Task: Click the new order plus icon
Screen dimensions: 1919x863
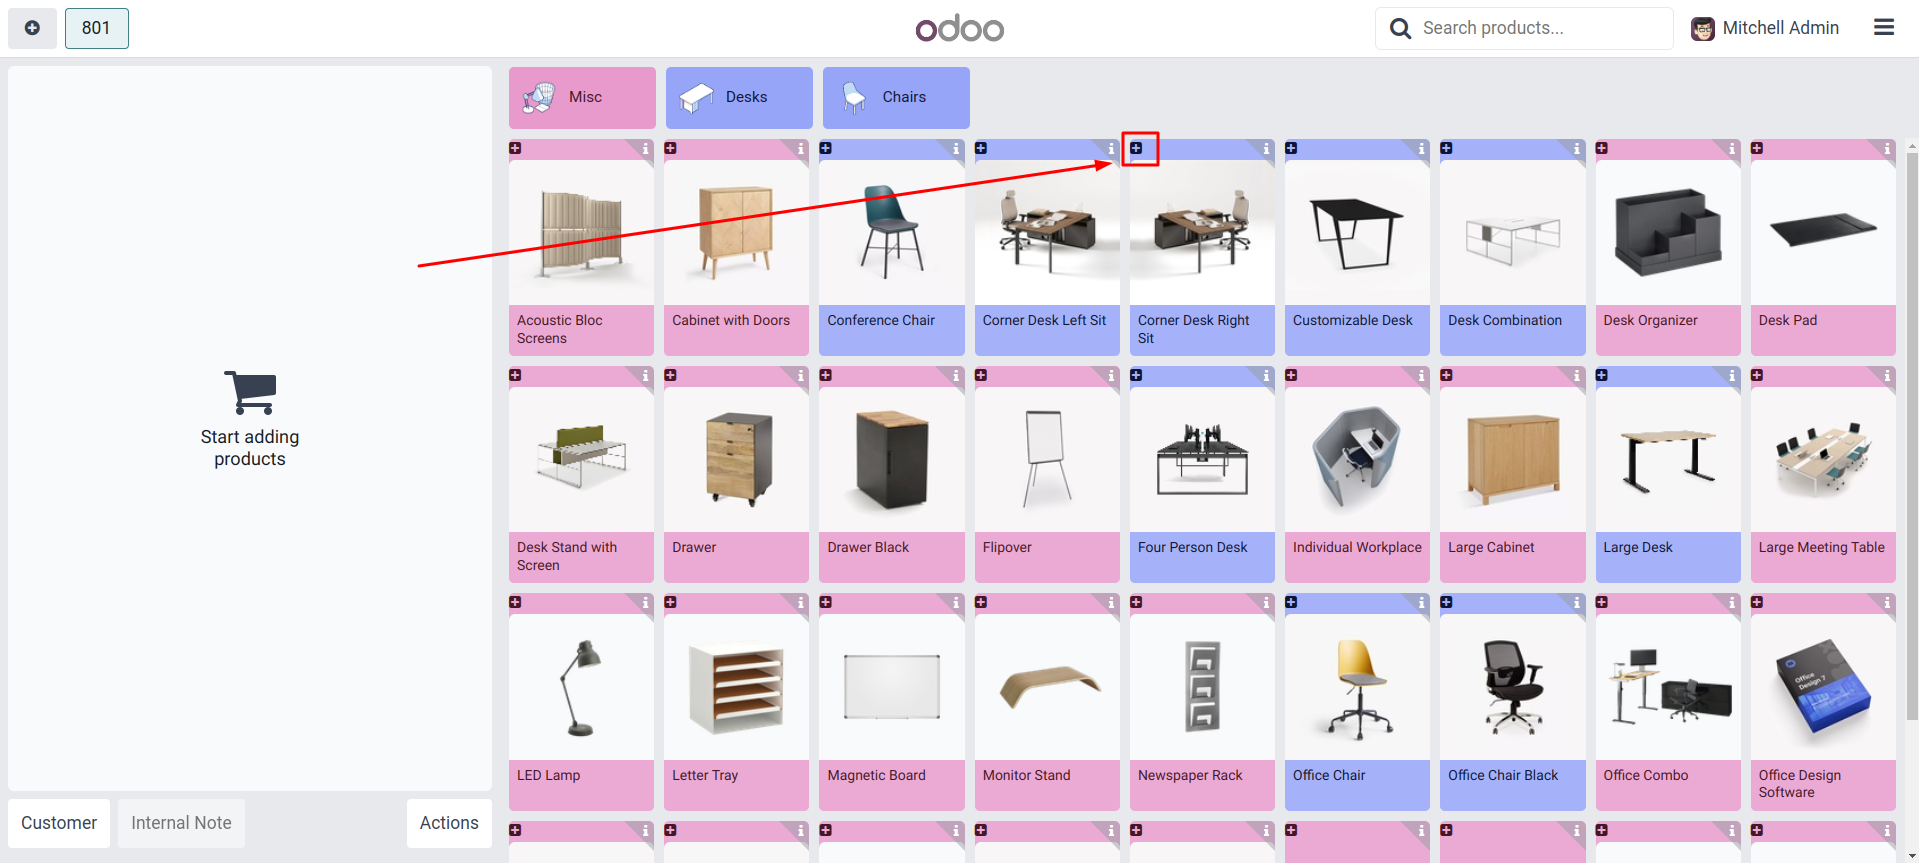Action: [x=32, y=28]
